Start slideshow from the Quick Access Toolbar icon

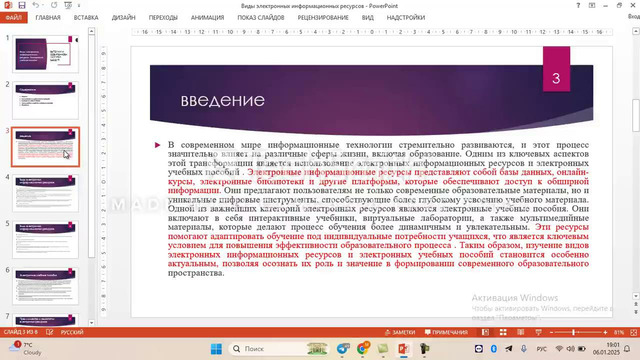tap(68, 5)
